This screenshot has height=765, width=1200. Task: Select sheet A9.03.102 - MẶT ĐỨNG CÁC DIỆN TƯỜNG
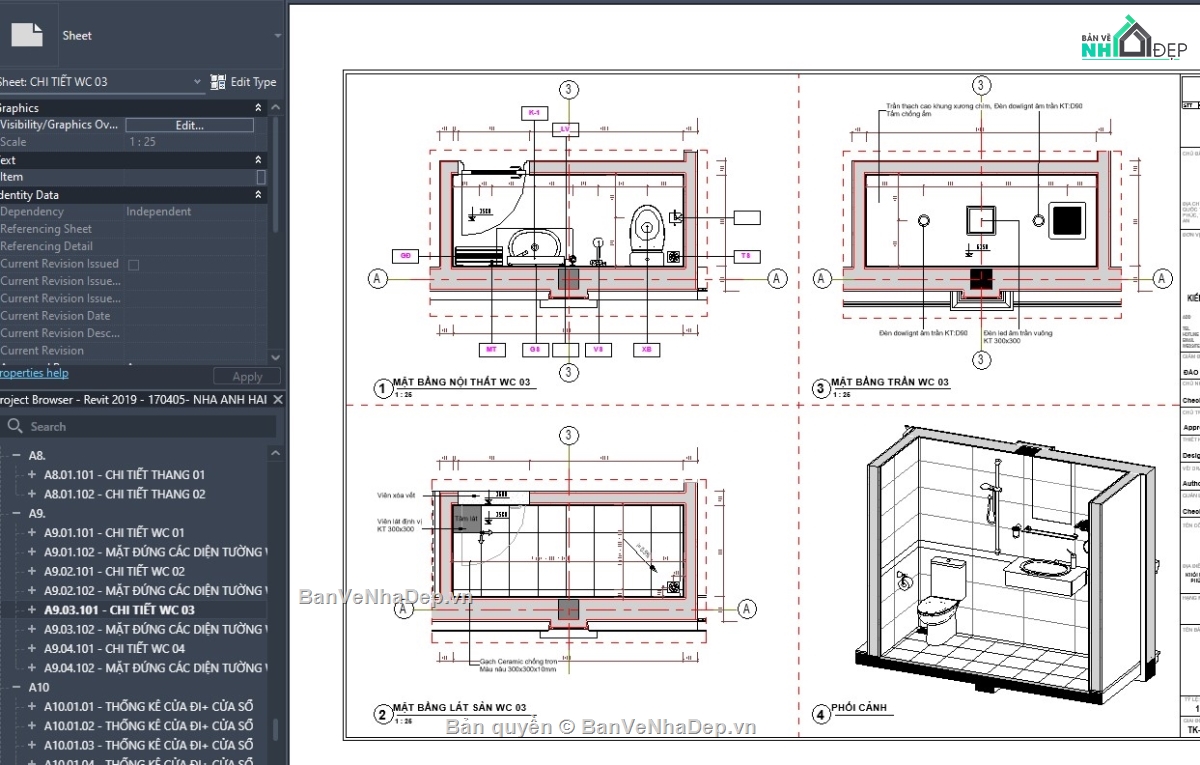click(x=156, y=629)
